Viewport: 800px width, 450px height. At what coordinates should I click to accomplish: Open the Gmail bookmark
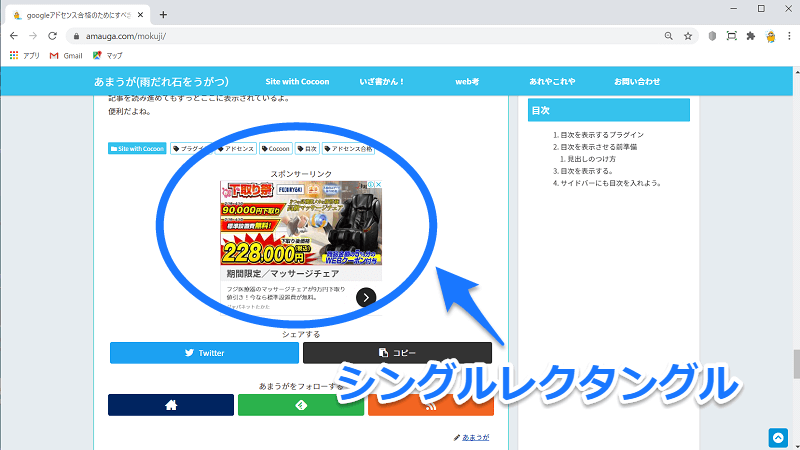pos(65,55)
